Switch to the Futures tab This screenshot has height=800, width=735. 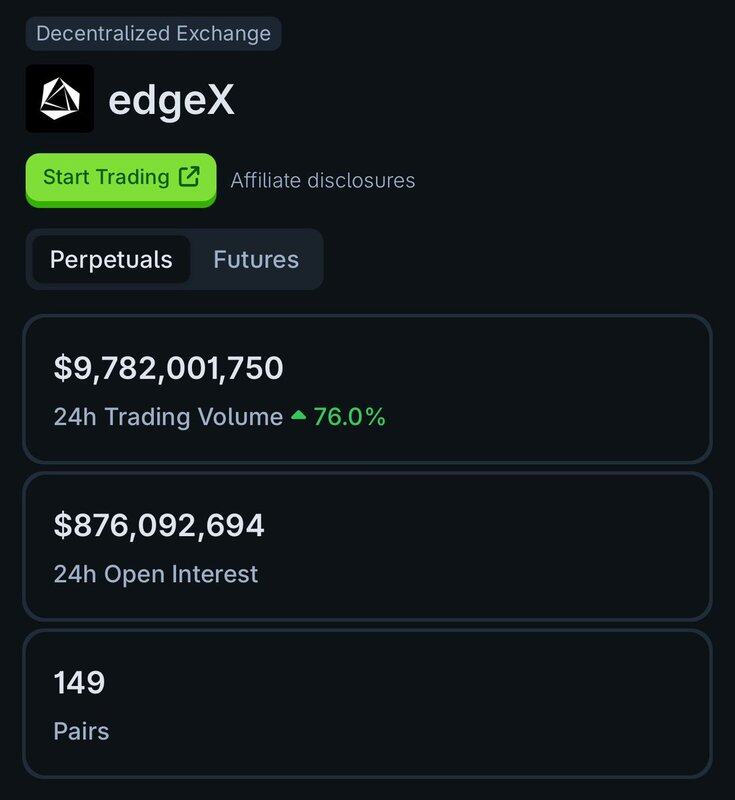256,259
